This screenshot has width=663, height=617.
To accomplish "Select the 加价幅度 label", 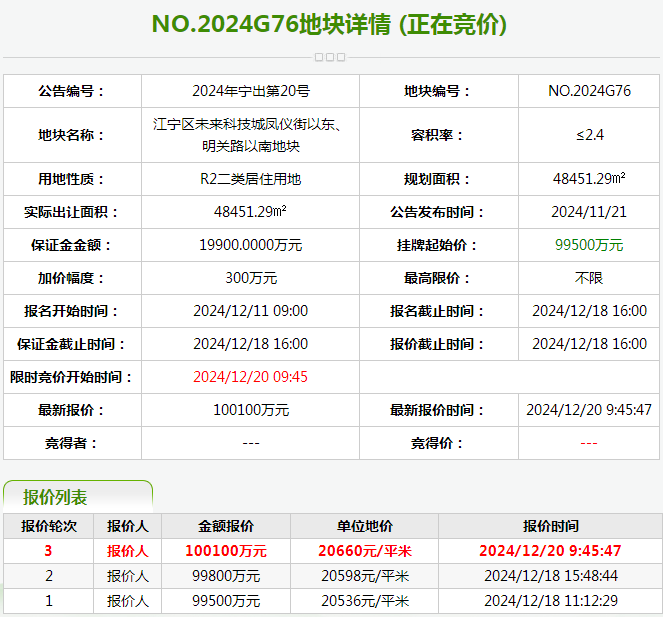I will point(71,278).
